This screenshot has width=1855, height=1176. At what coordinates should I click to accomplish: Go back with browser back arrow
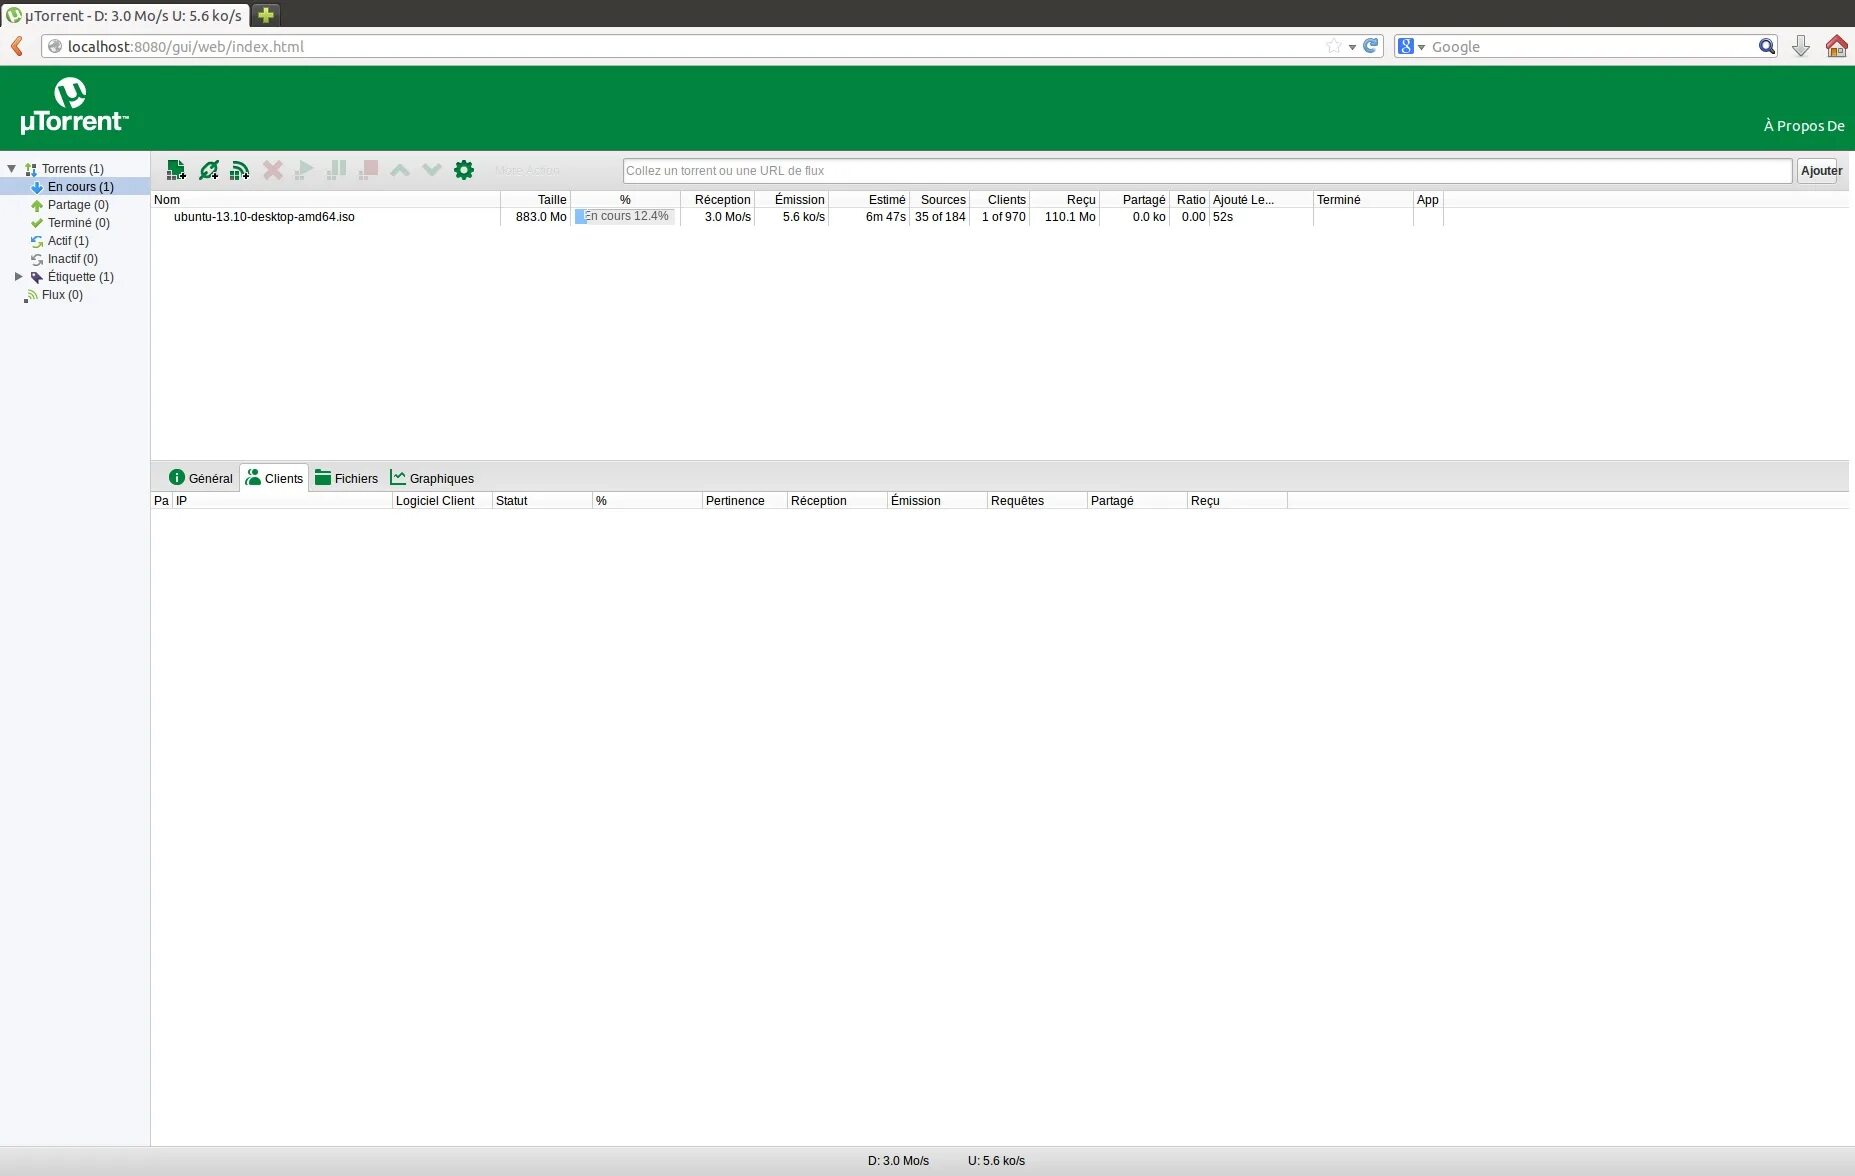(17, 46)
